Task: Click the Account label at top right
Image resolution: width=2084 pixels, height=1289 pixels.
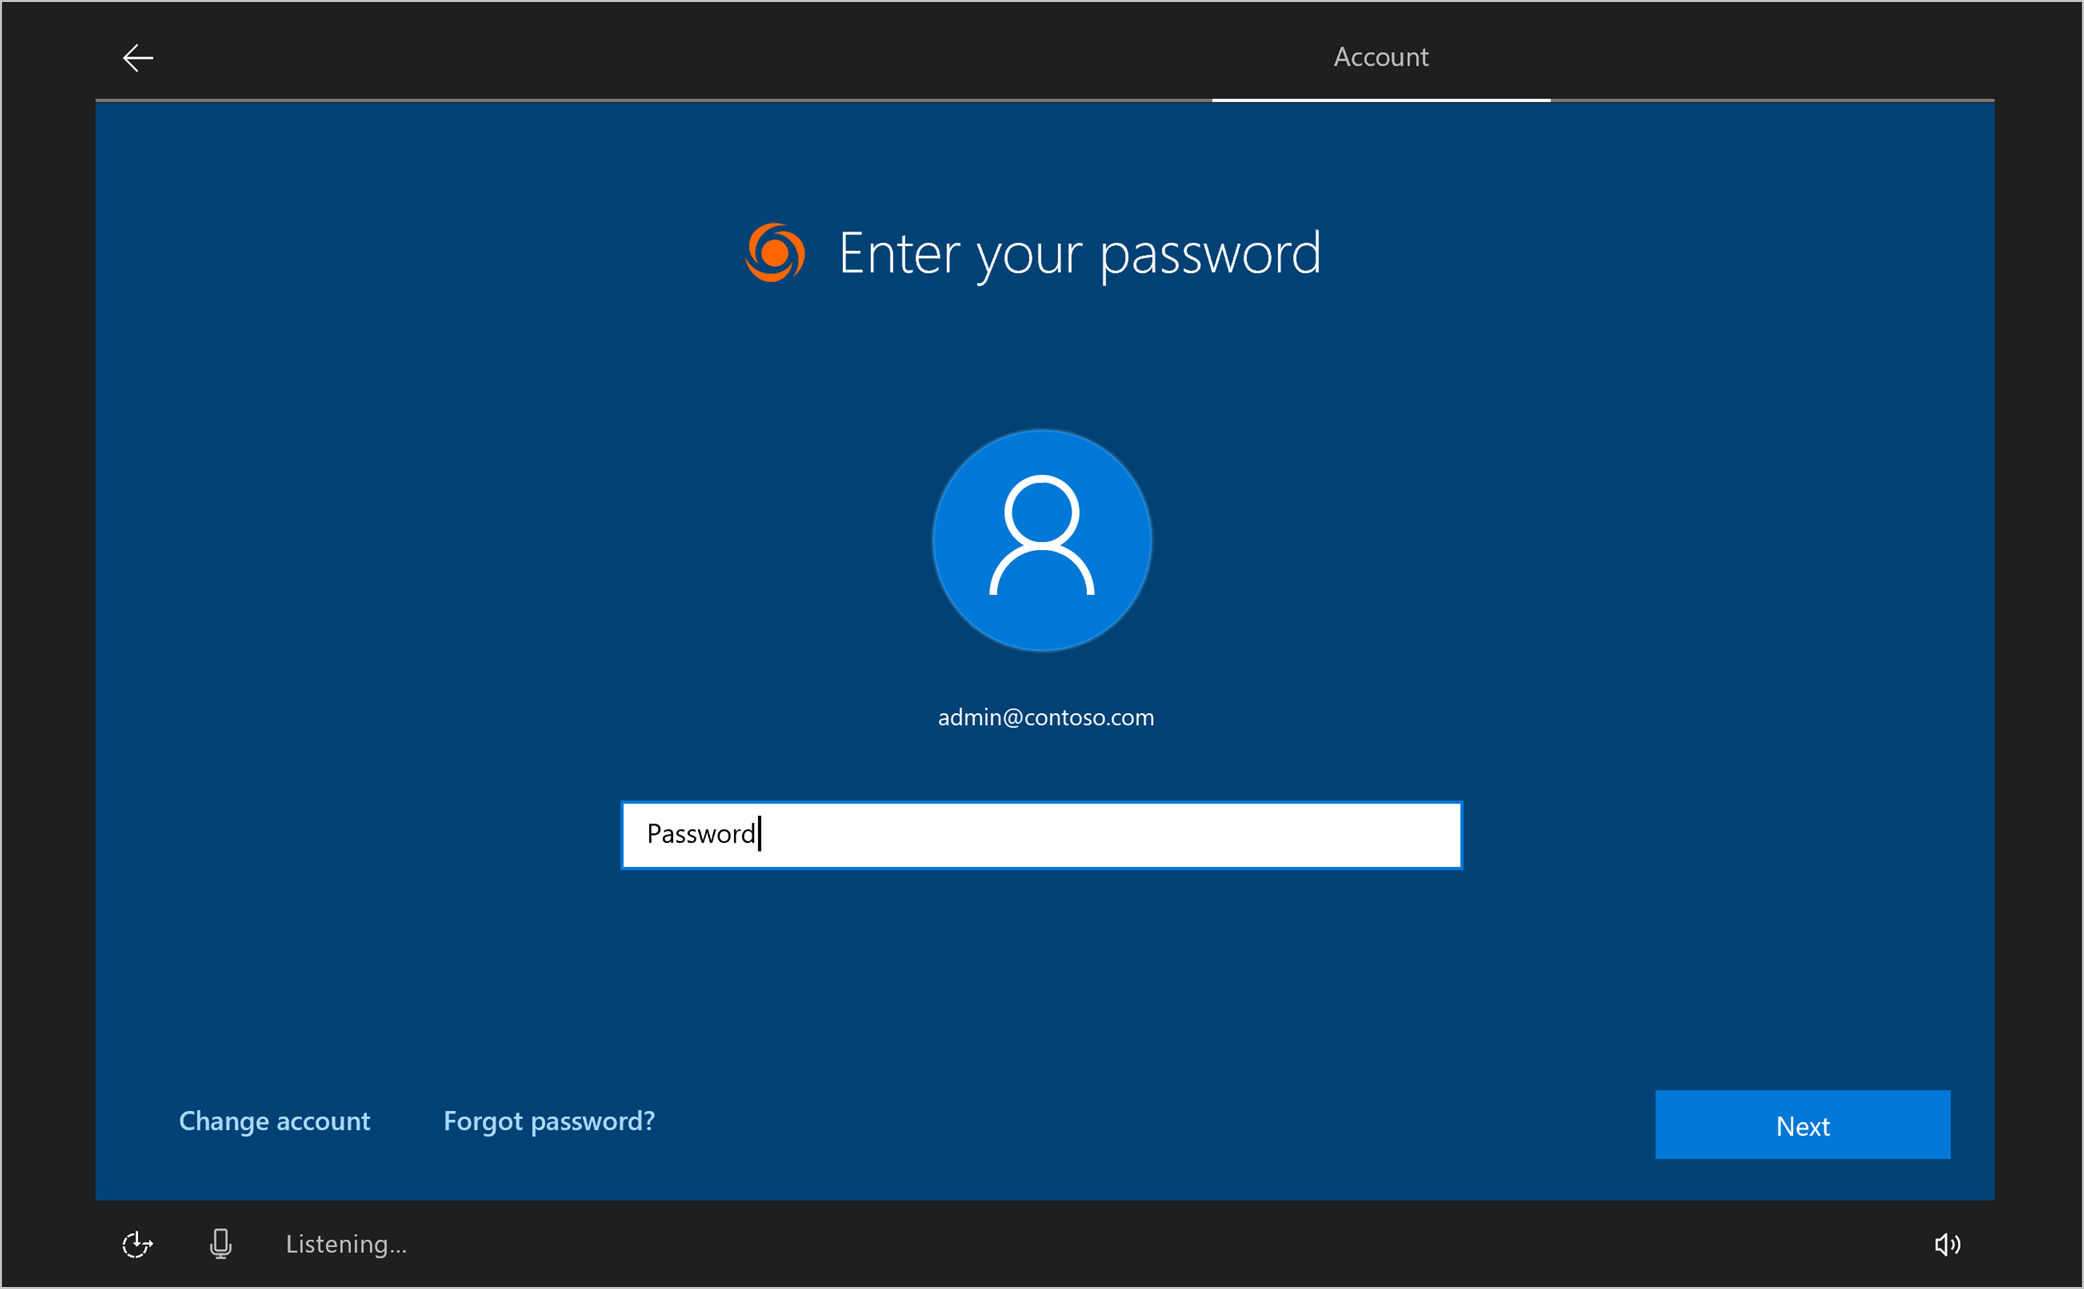Action: (1380, 57)
